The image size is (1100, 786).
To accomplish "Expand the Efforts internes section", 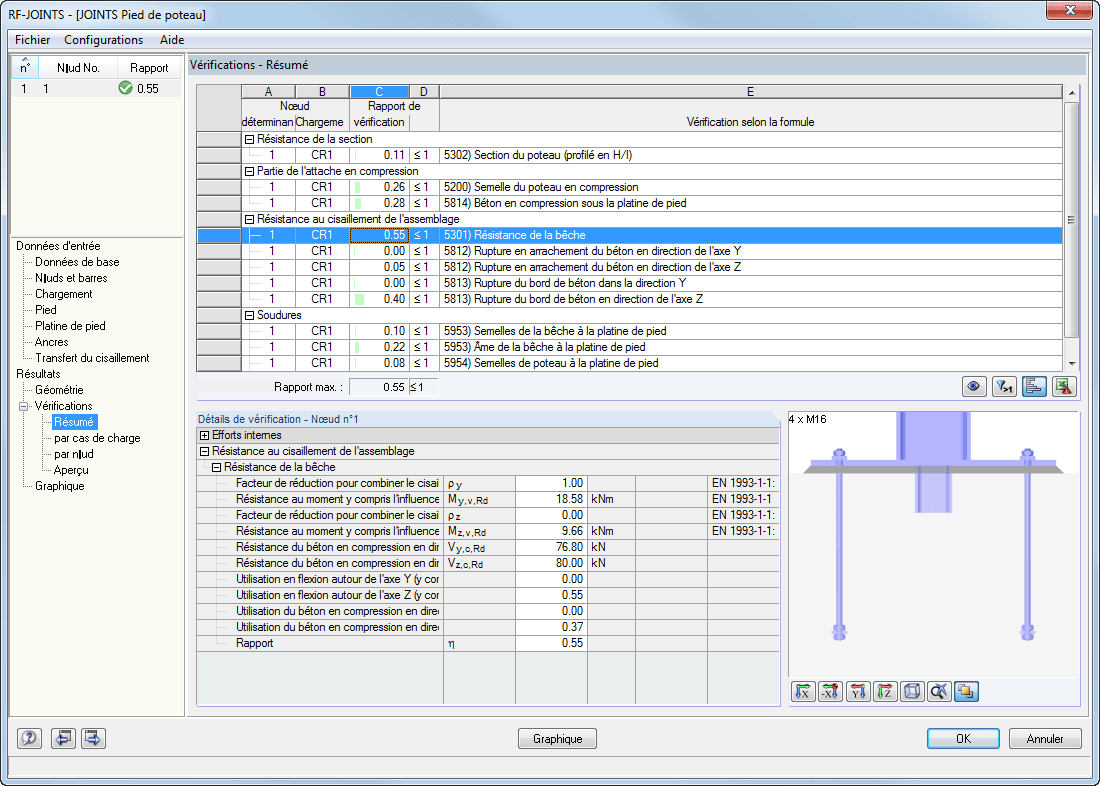I will tap(205, 435).
